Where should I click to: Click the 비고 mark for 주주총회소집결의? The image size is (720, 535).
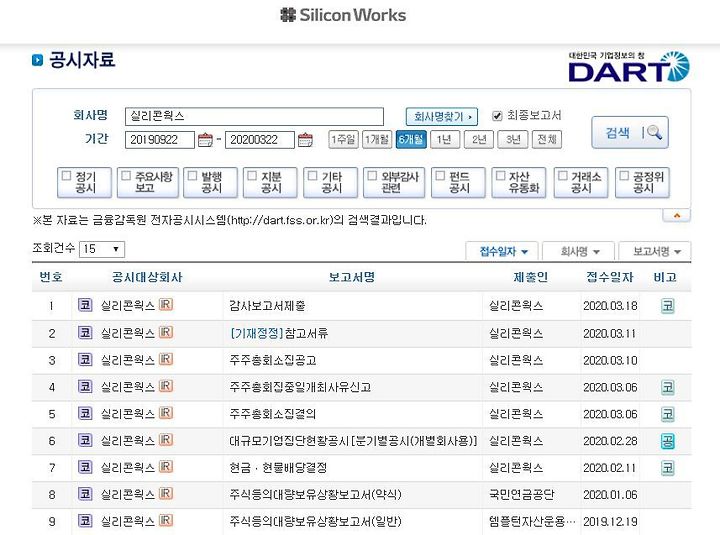(x=668, y=414)
